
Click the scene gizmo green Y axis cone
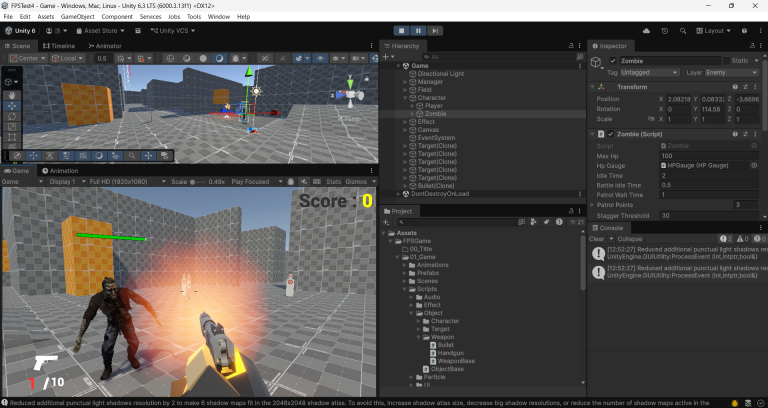point(350,84)
